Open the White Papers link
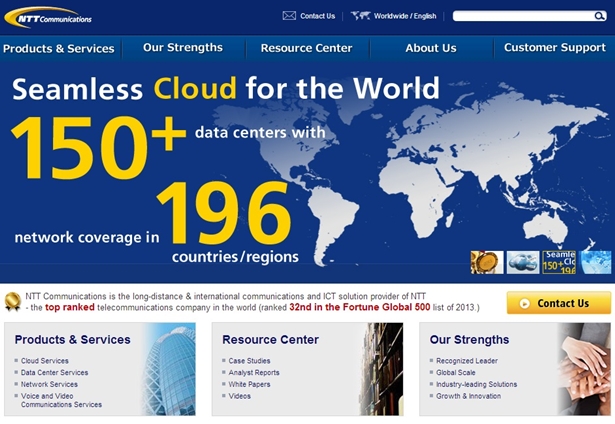615x424 pixels. [249, 384]
